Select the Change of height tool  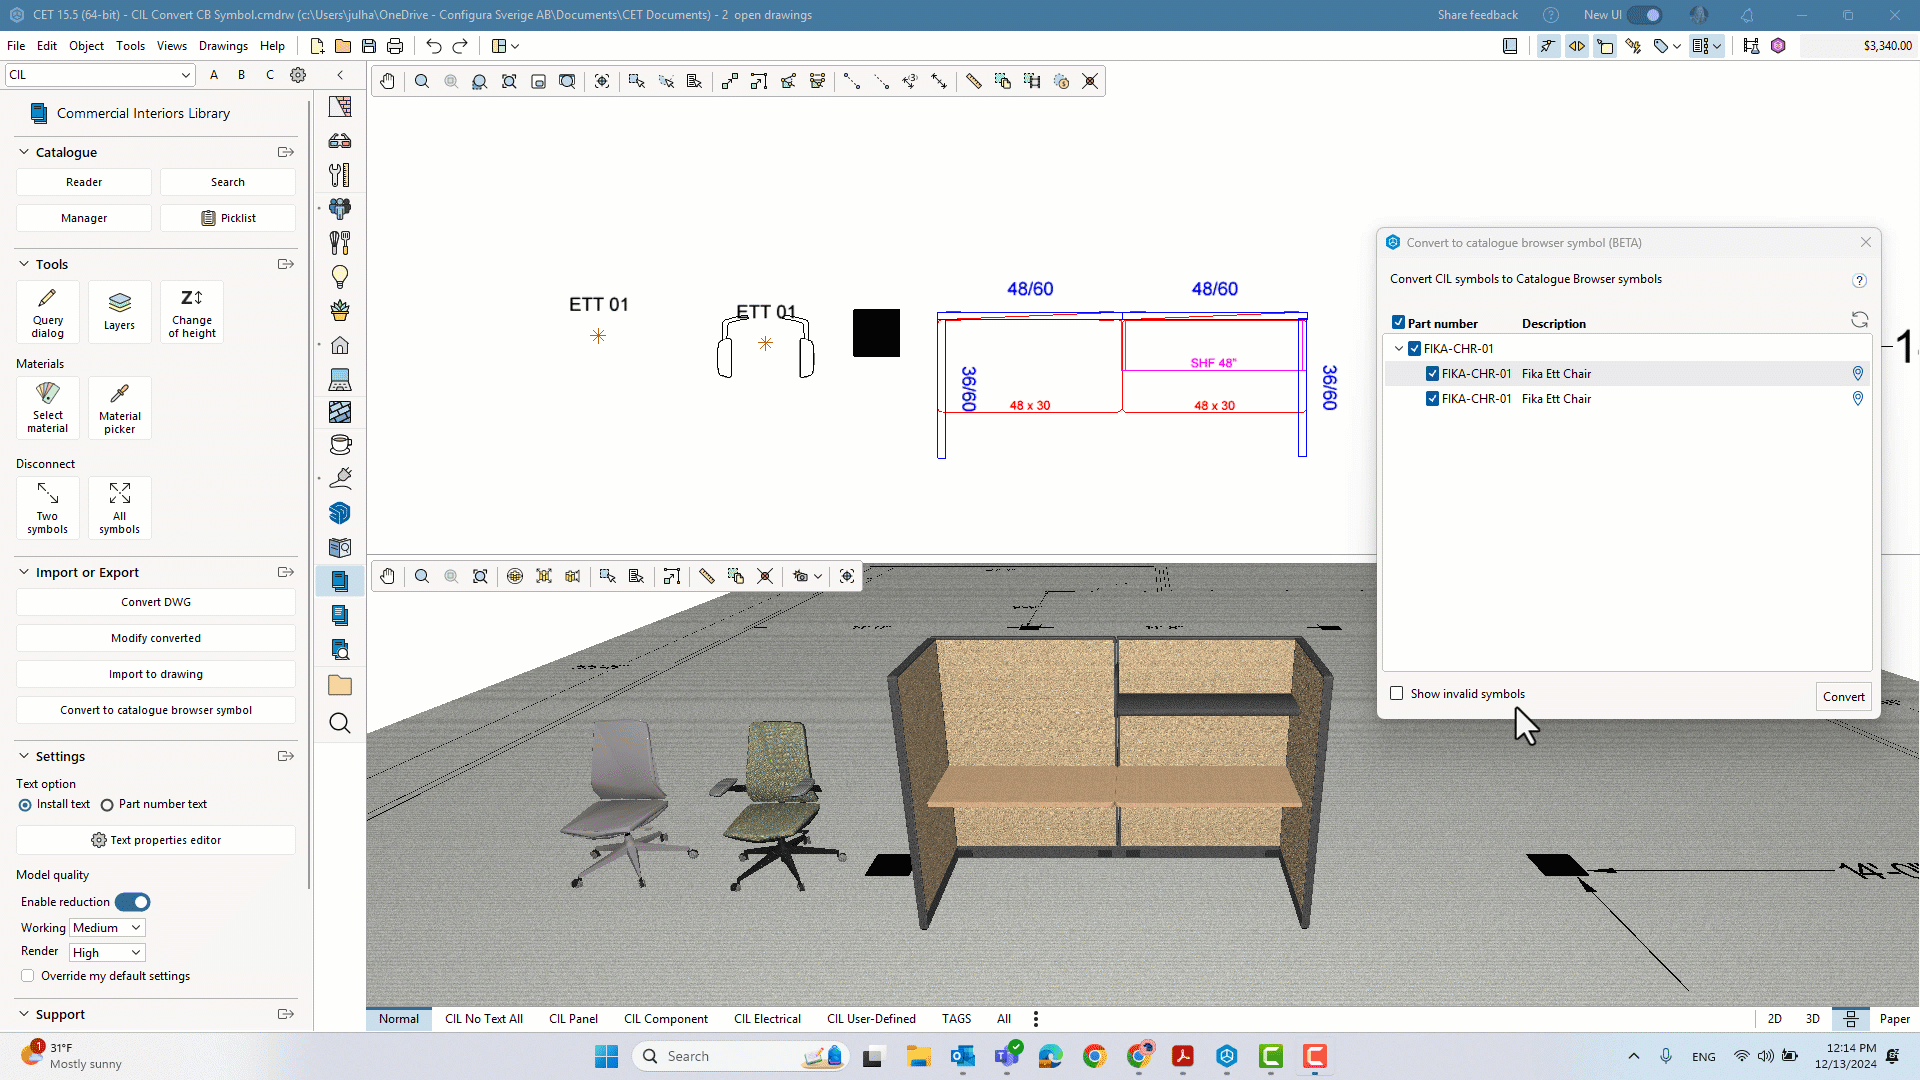pyautogui.click(x=191, y=313)
